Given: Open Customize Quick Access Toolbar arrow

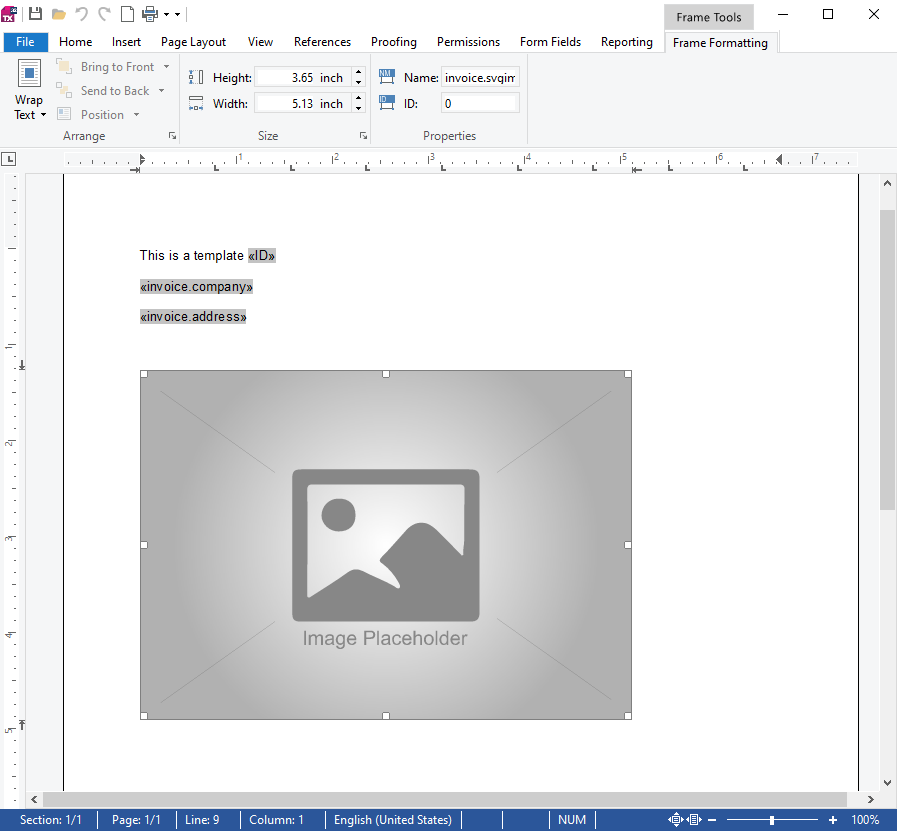Looking at the screenshot, I should 177,14.
